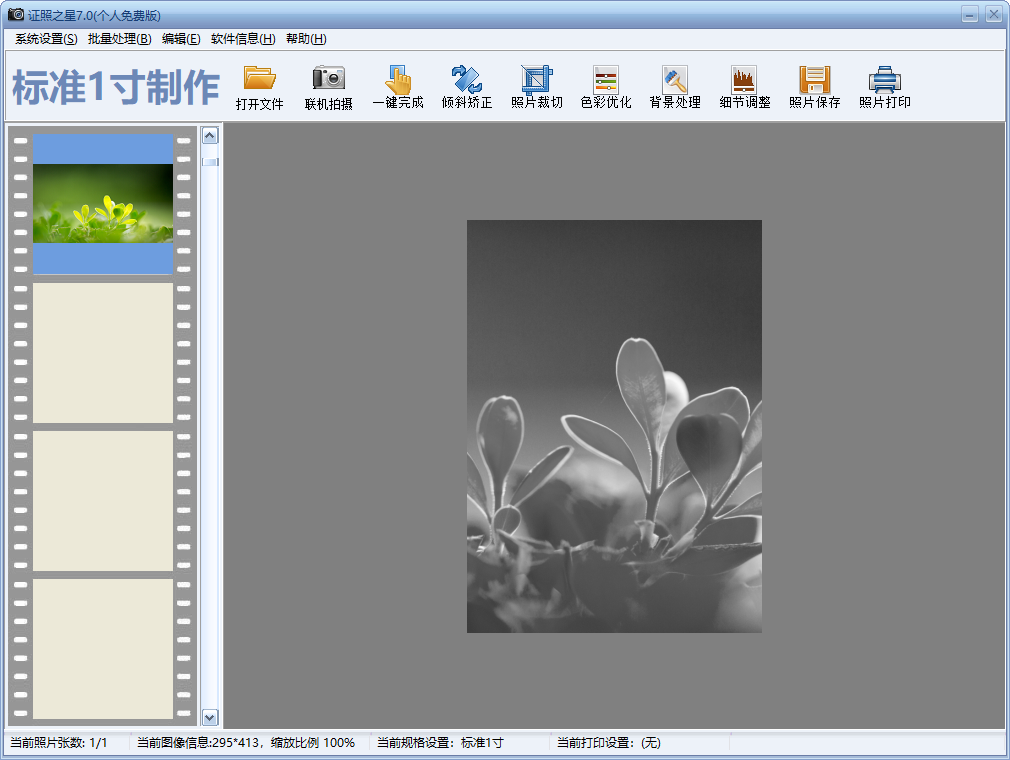Choose 照片裁切 photo crop tool
The image size is (1010, 760).
coord(537,88)
